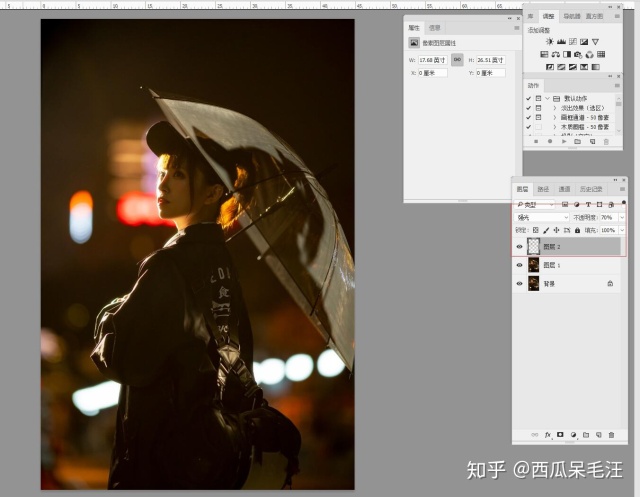Open the Layers panel flyout menu

(622, 189)
